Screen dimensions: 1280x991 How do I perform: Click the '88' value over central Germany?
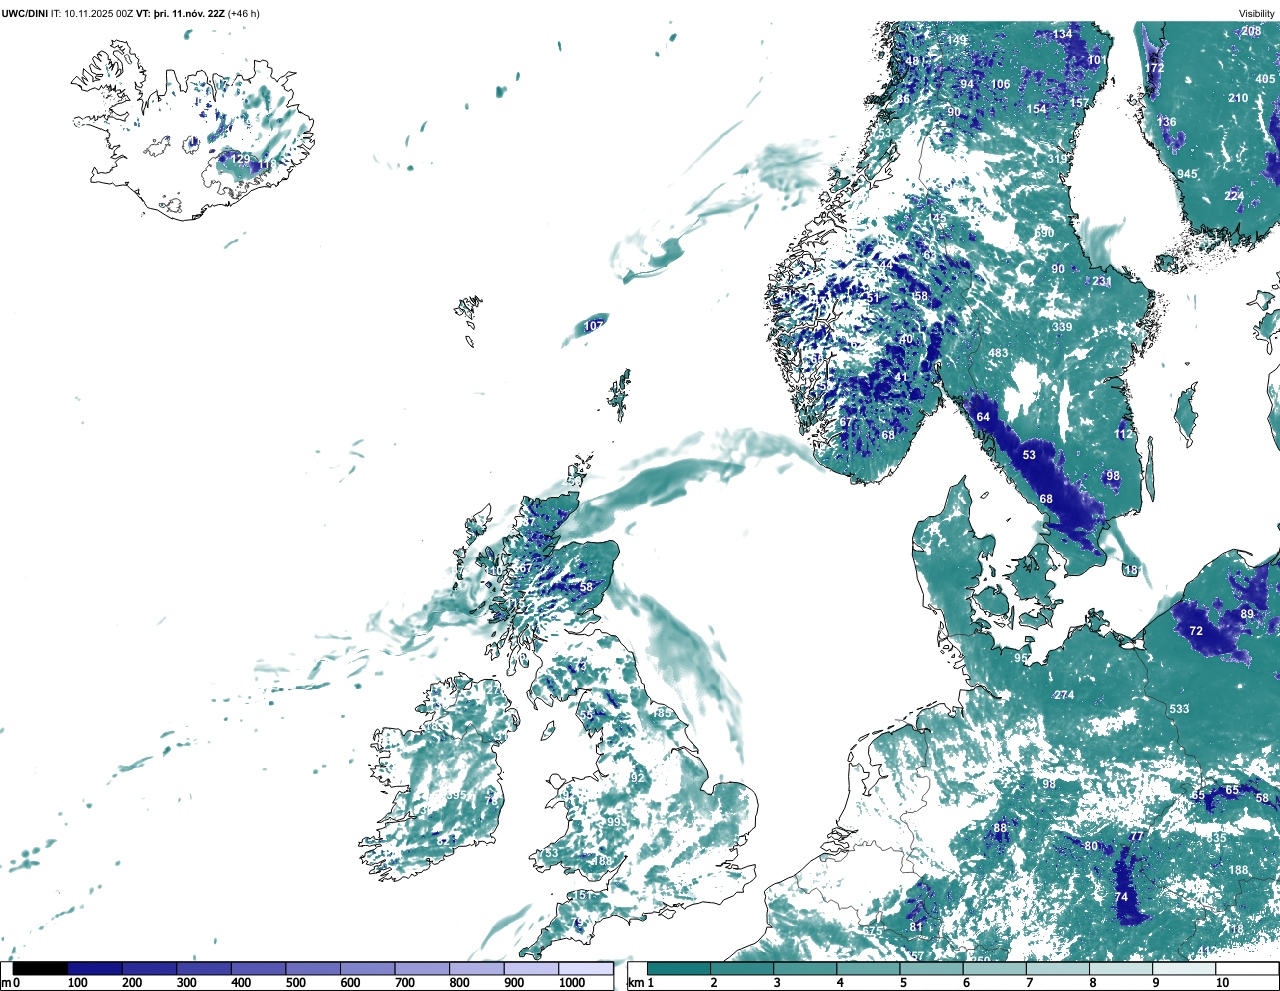point(1000,828)
